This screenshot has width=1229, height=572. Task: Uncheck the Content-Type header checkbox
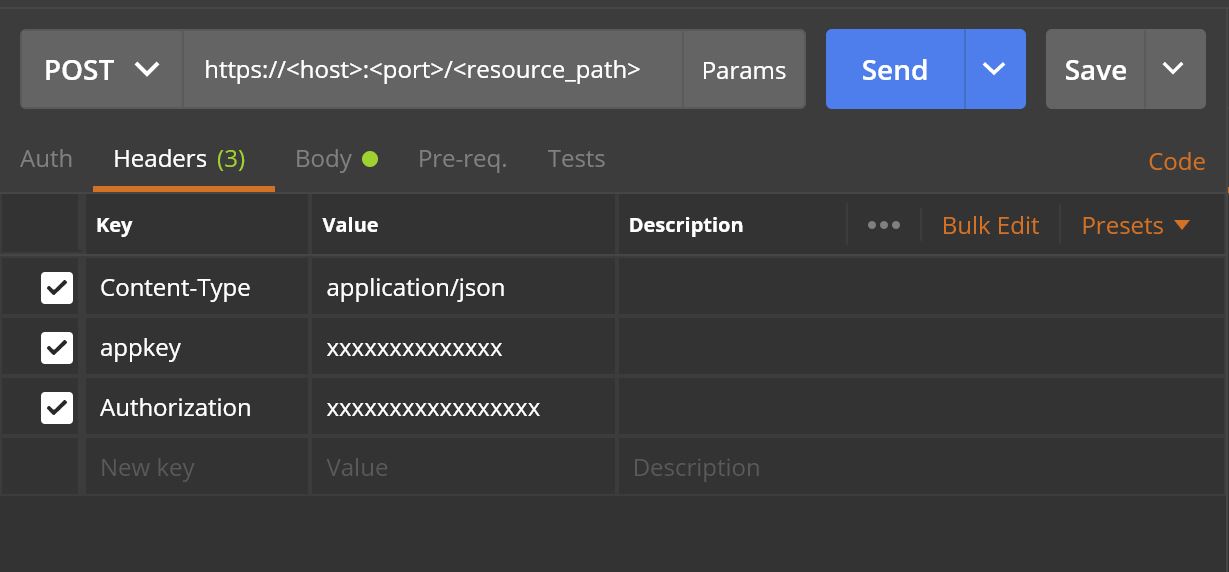click(x=57, y=288)
